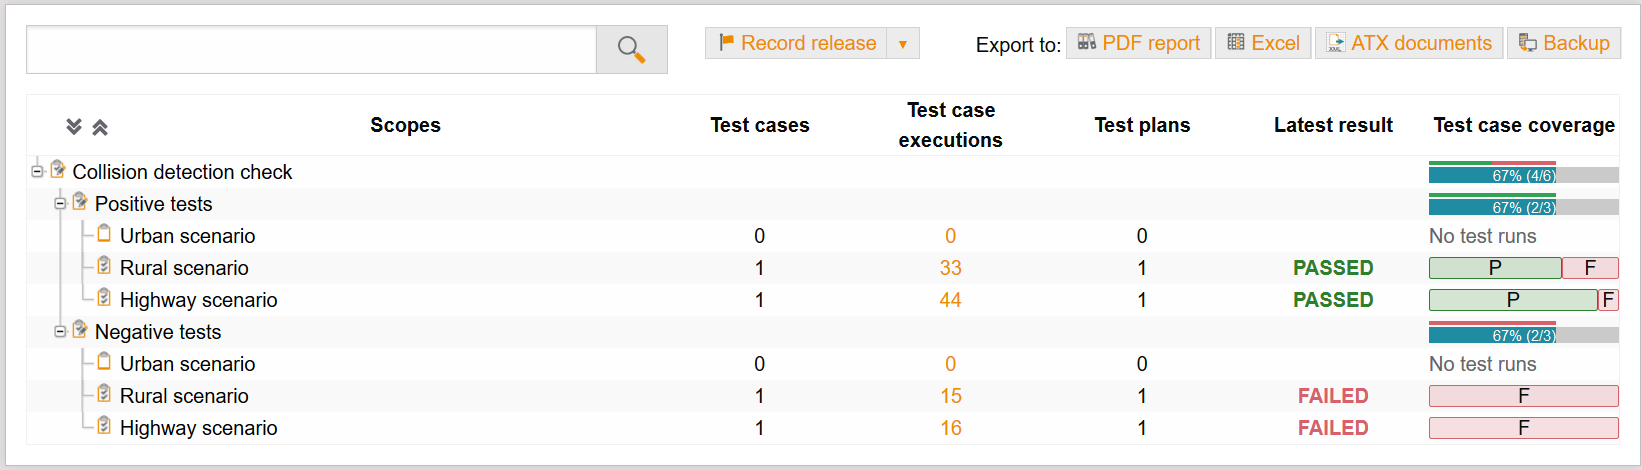Collapse the Collision detection check tree node
1642x470 pixels.
[37, 171]
